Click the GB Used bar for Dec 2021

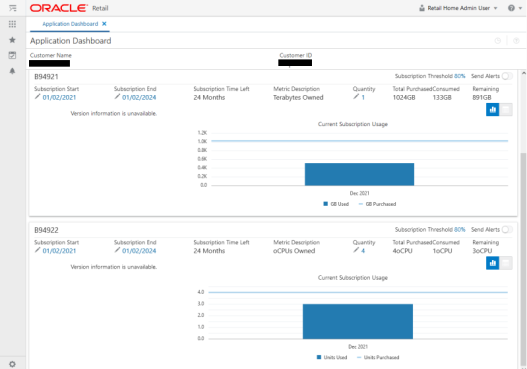coord(359,174)
